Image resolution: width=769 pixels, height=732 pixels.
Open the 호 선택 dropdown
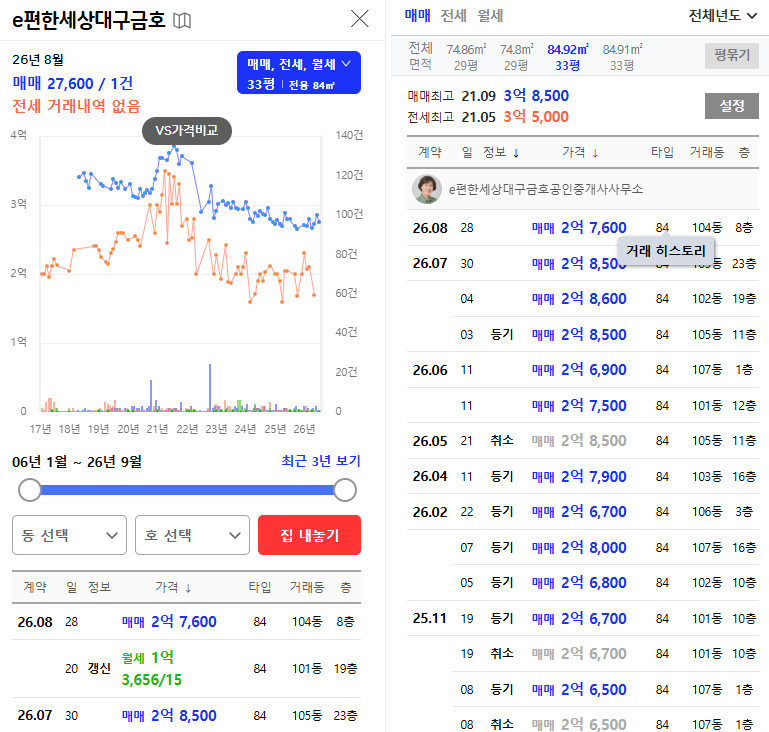(192, 535)
